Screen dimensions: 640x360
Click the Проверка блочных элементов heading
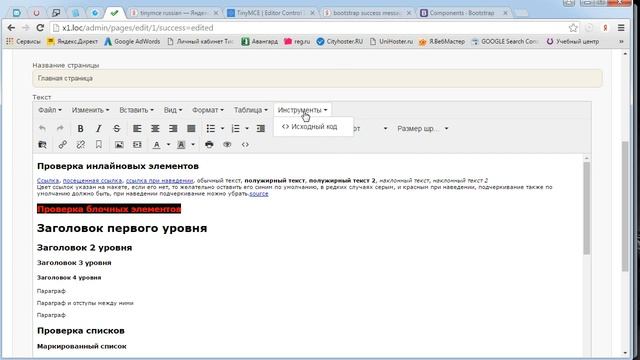(109, 209)
